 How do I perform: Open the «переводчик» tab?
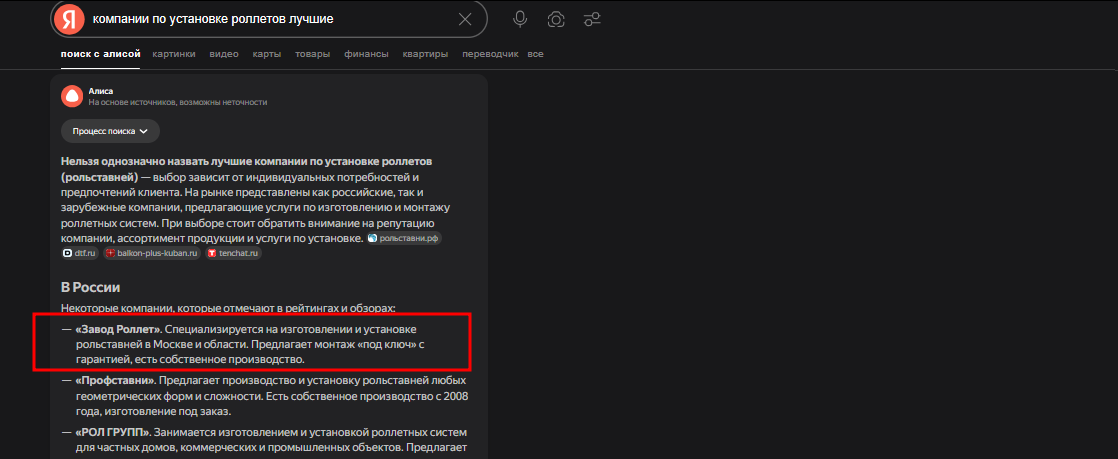[x=490, y=54]
